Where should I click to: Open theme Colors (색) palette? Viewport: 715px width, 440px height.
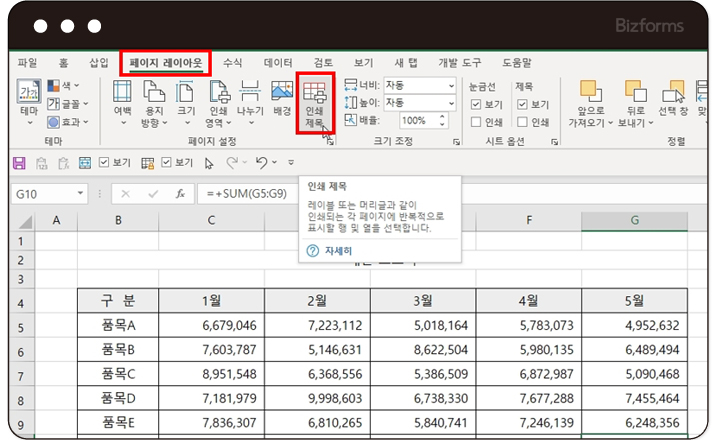coord(67,87)
